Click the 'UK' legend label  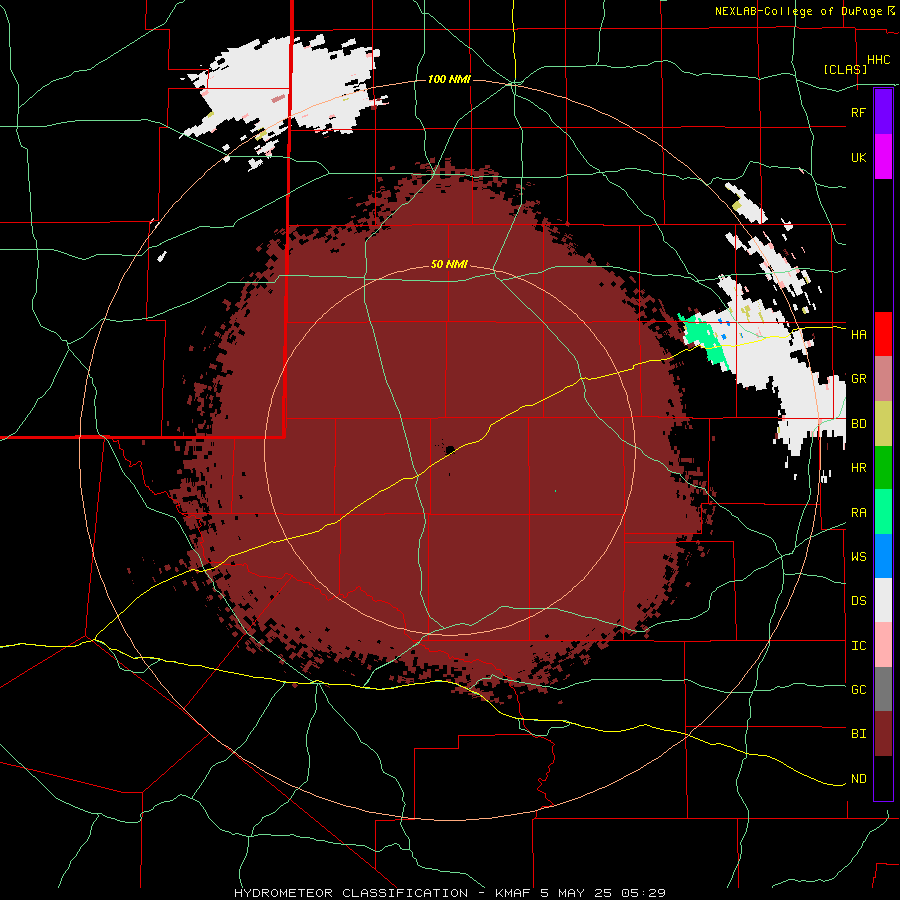[858, 157]
